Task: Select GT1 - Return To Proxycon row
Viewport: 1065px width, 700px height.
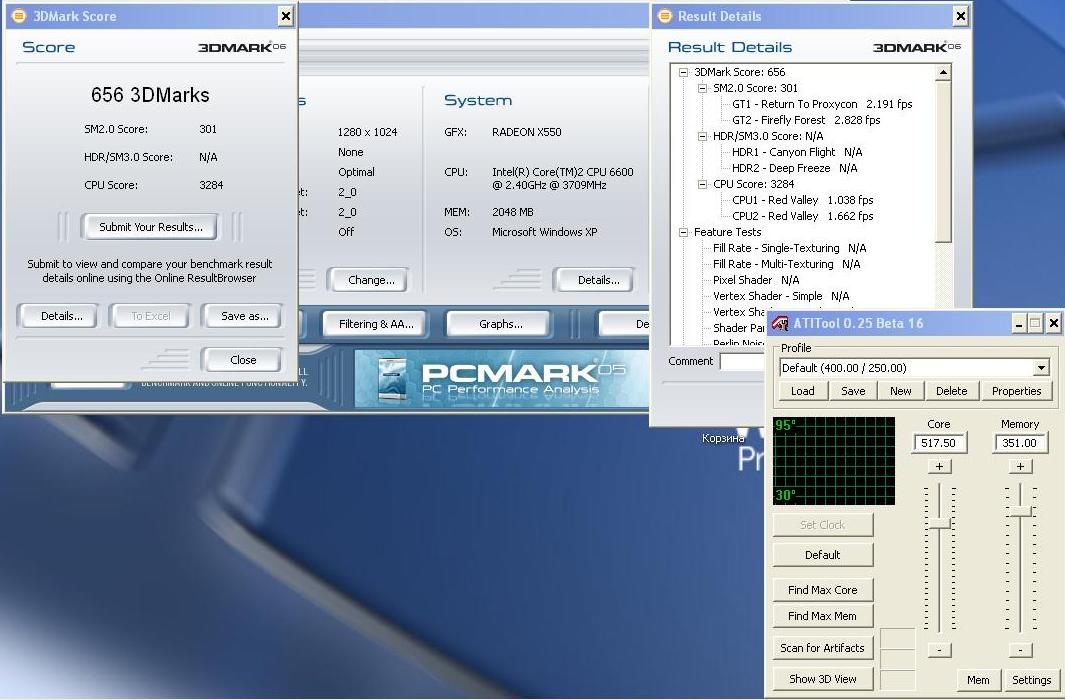Action: point(822,105)
